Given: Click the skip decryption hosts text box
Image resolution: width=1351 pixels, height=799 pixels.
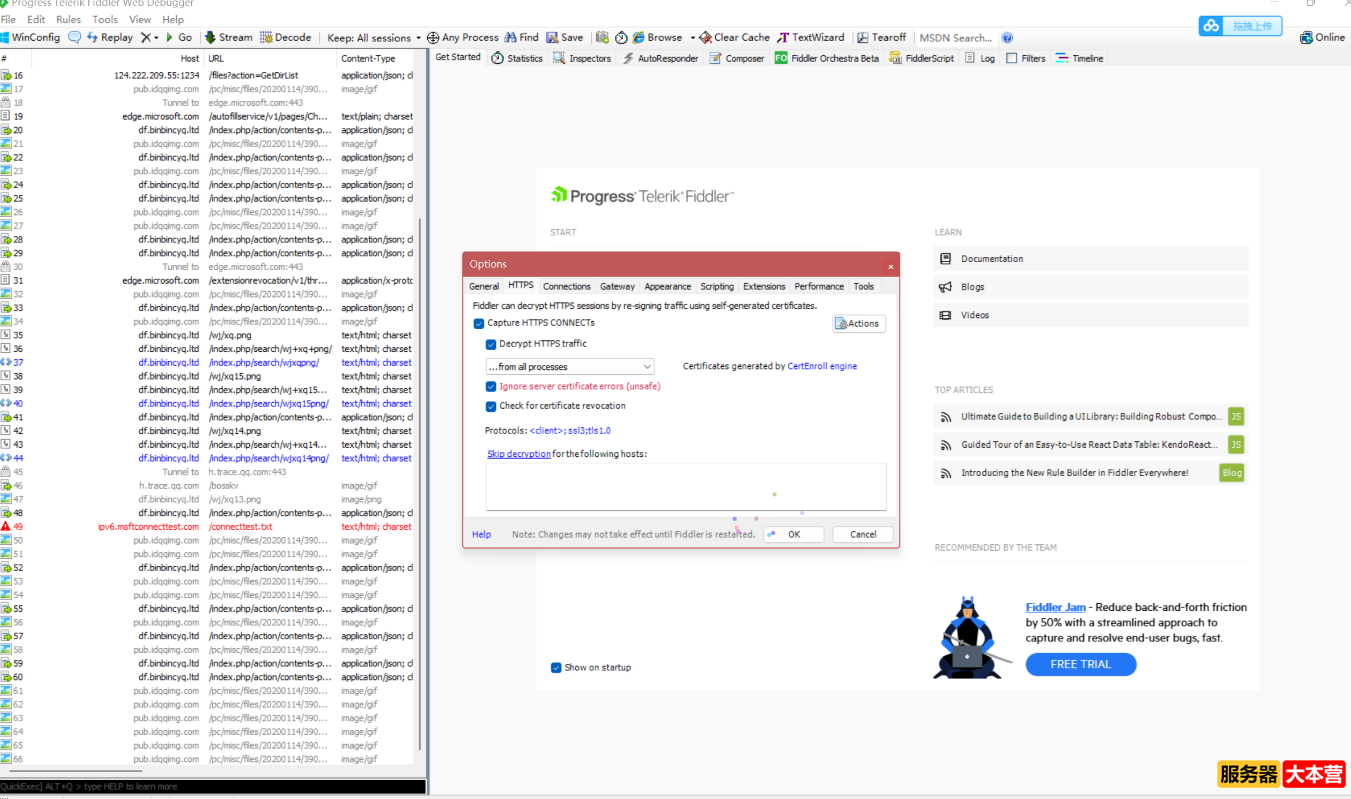Looking at the screenshot, I should coord(685,486).
